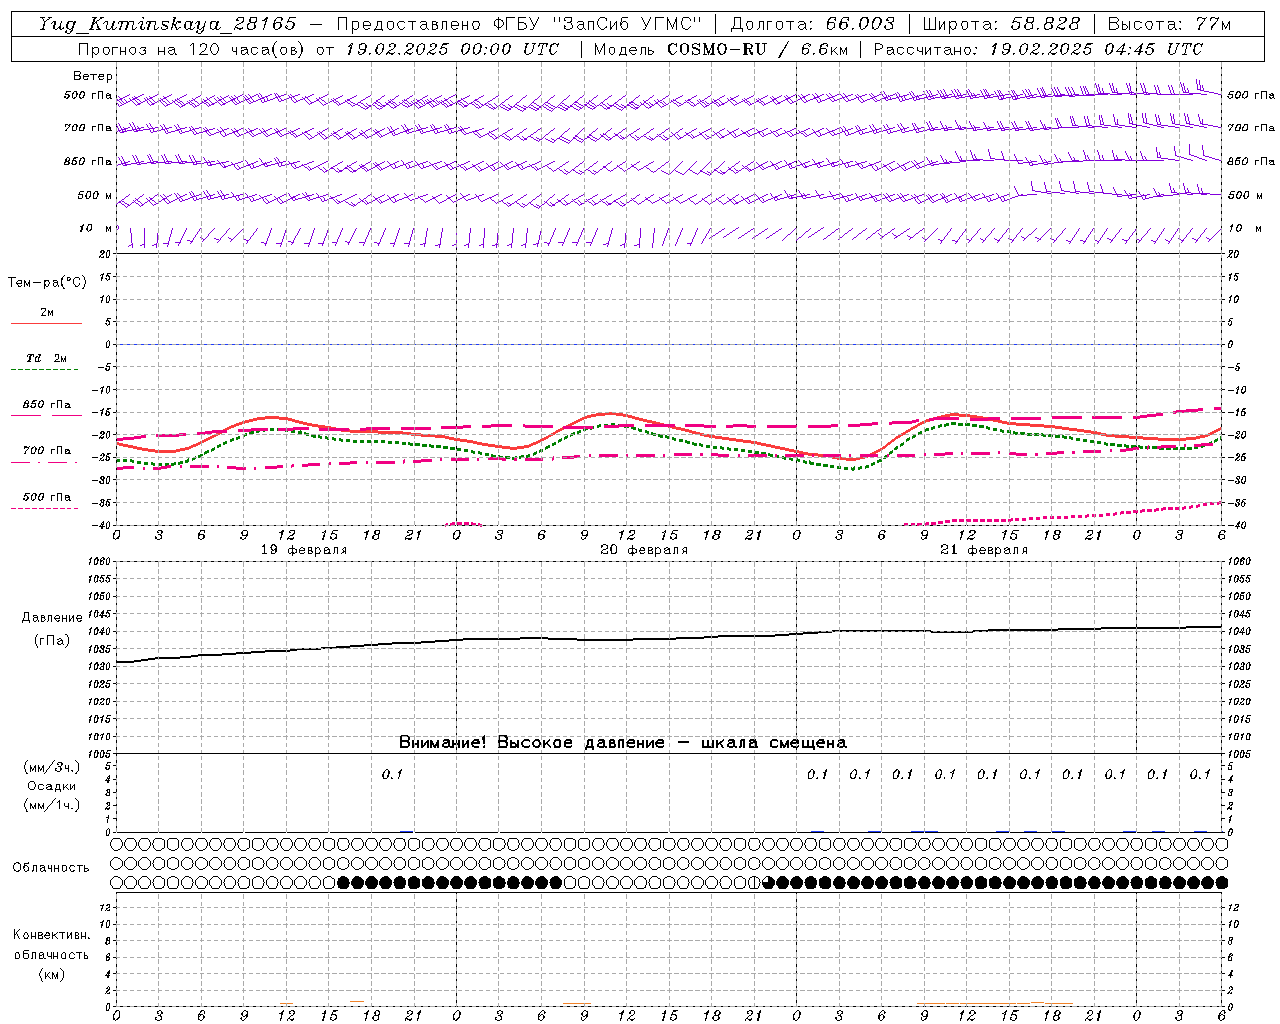The image size is (1280, 1024).
Task: Click the lone 0.1 precipitation value on 19 февраля
Action: 392,774
